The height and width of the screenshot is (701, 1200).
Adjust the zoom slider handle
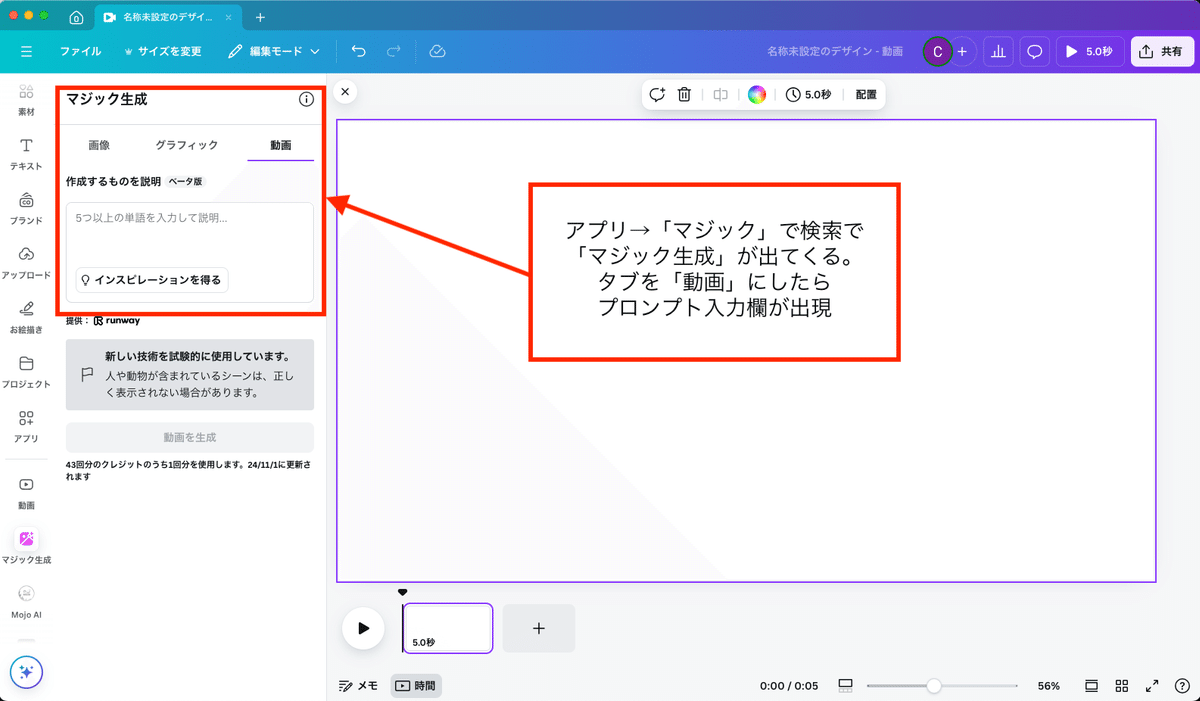tap(933, 686)
